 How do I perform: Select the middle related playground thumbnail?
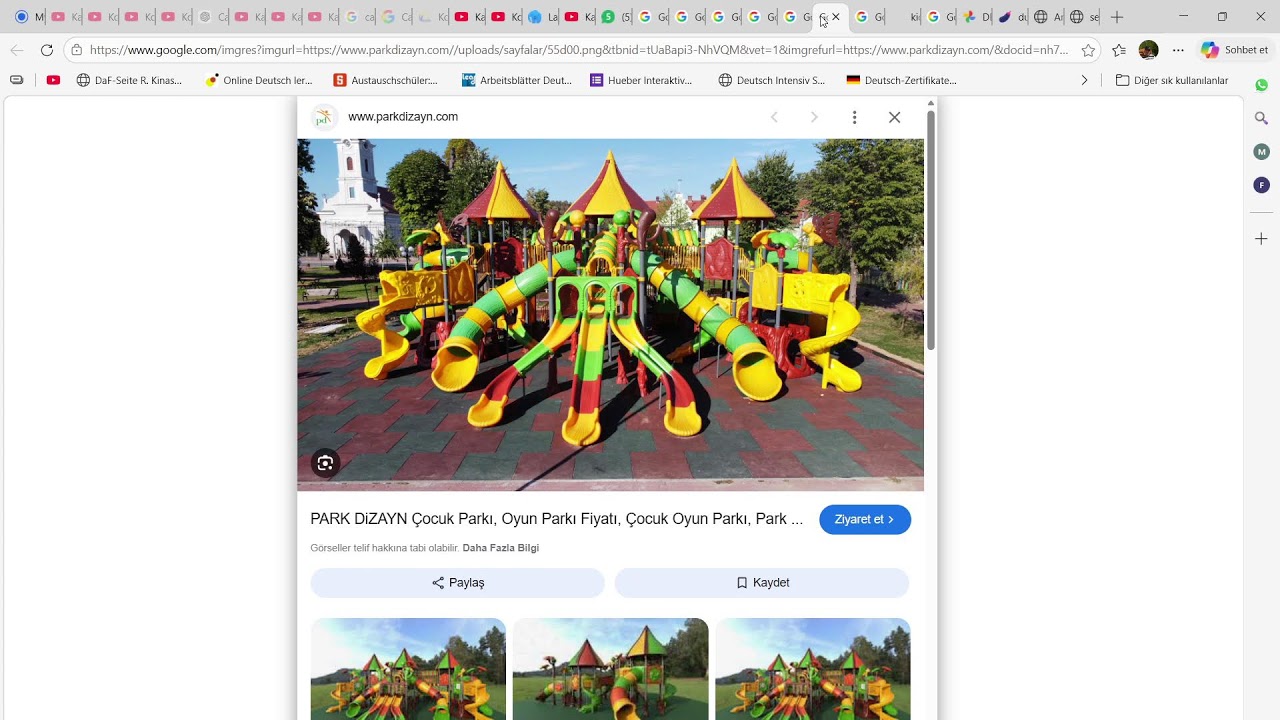(610, 669)
